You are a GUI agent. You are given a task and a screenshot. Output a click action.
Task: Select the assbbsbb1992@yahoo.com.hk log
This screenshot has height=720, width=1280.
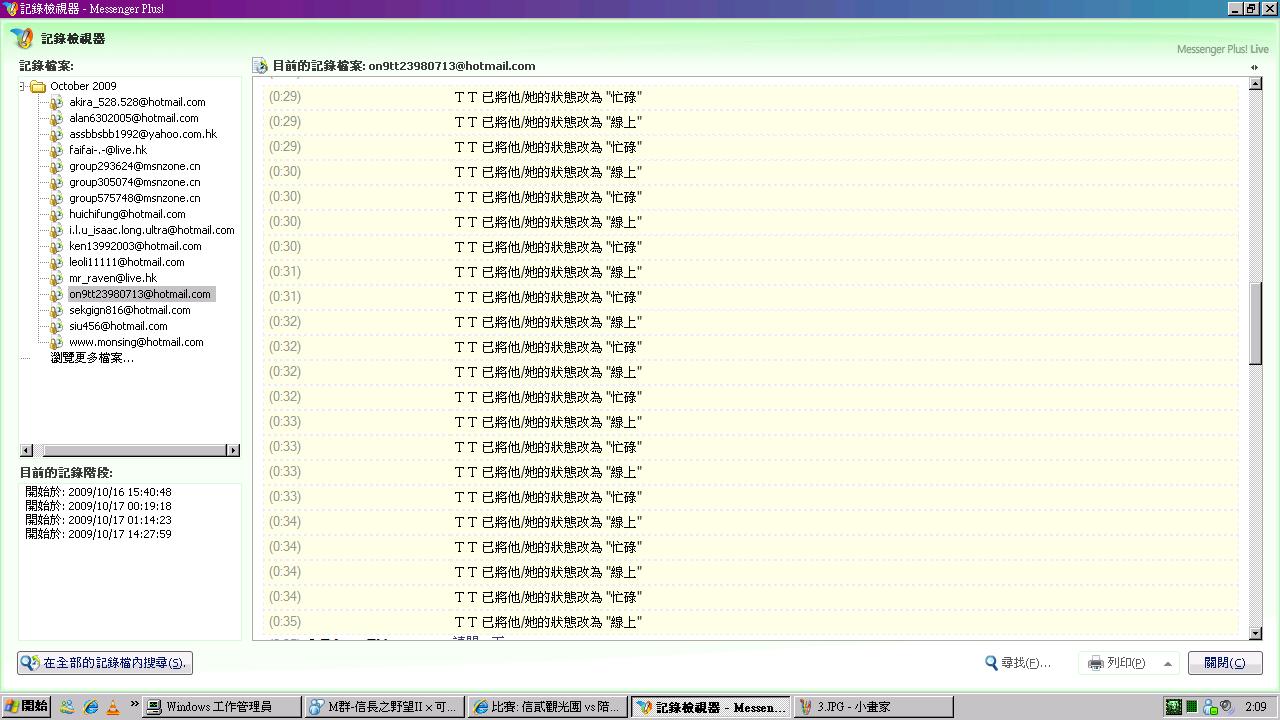[143, 134]
